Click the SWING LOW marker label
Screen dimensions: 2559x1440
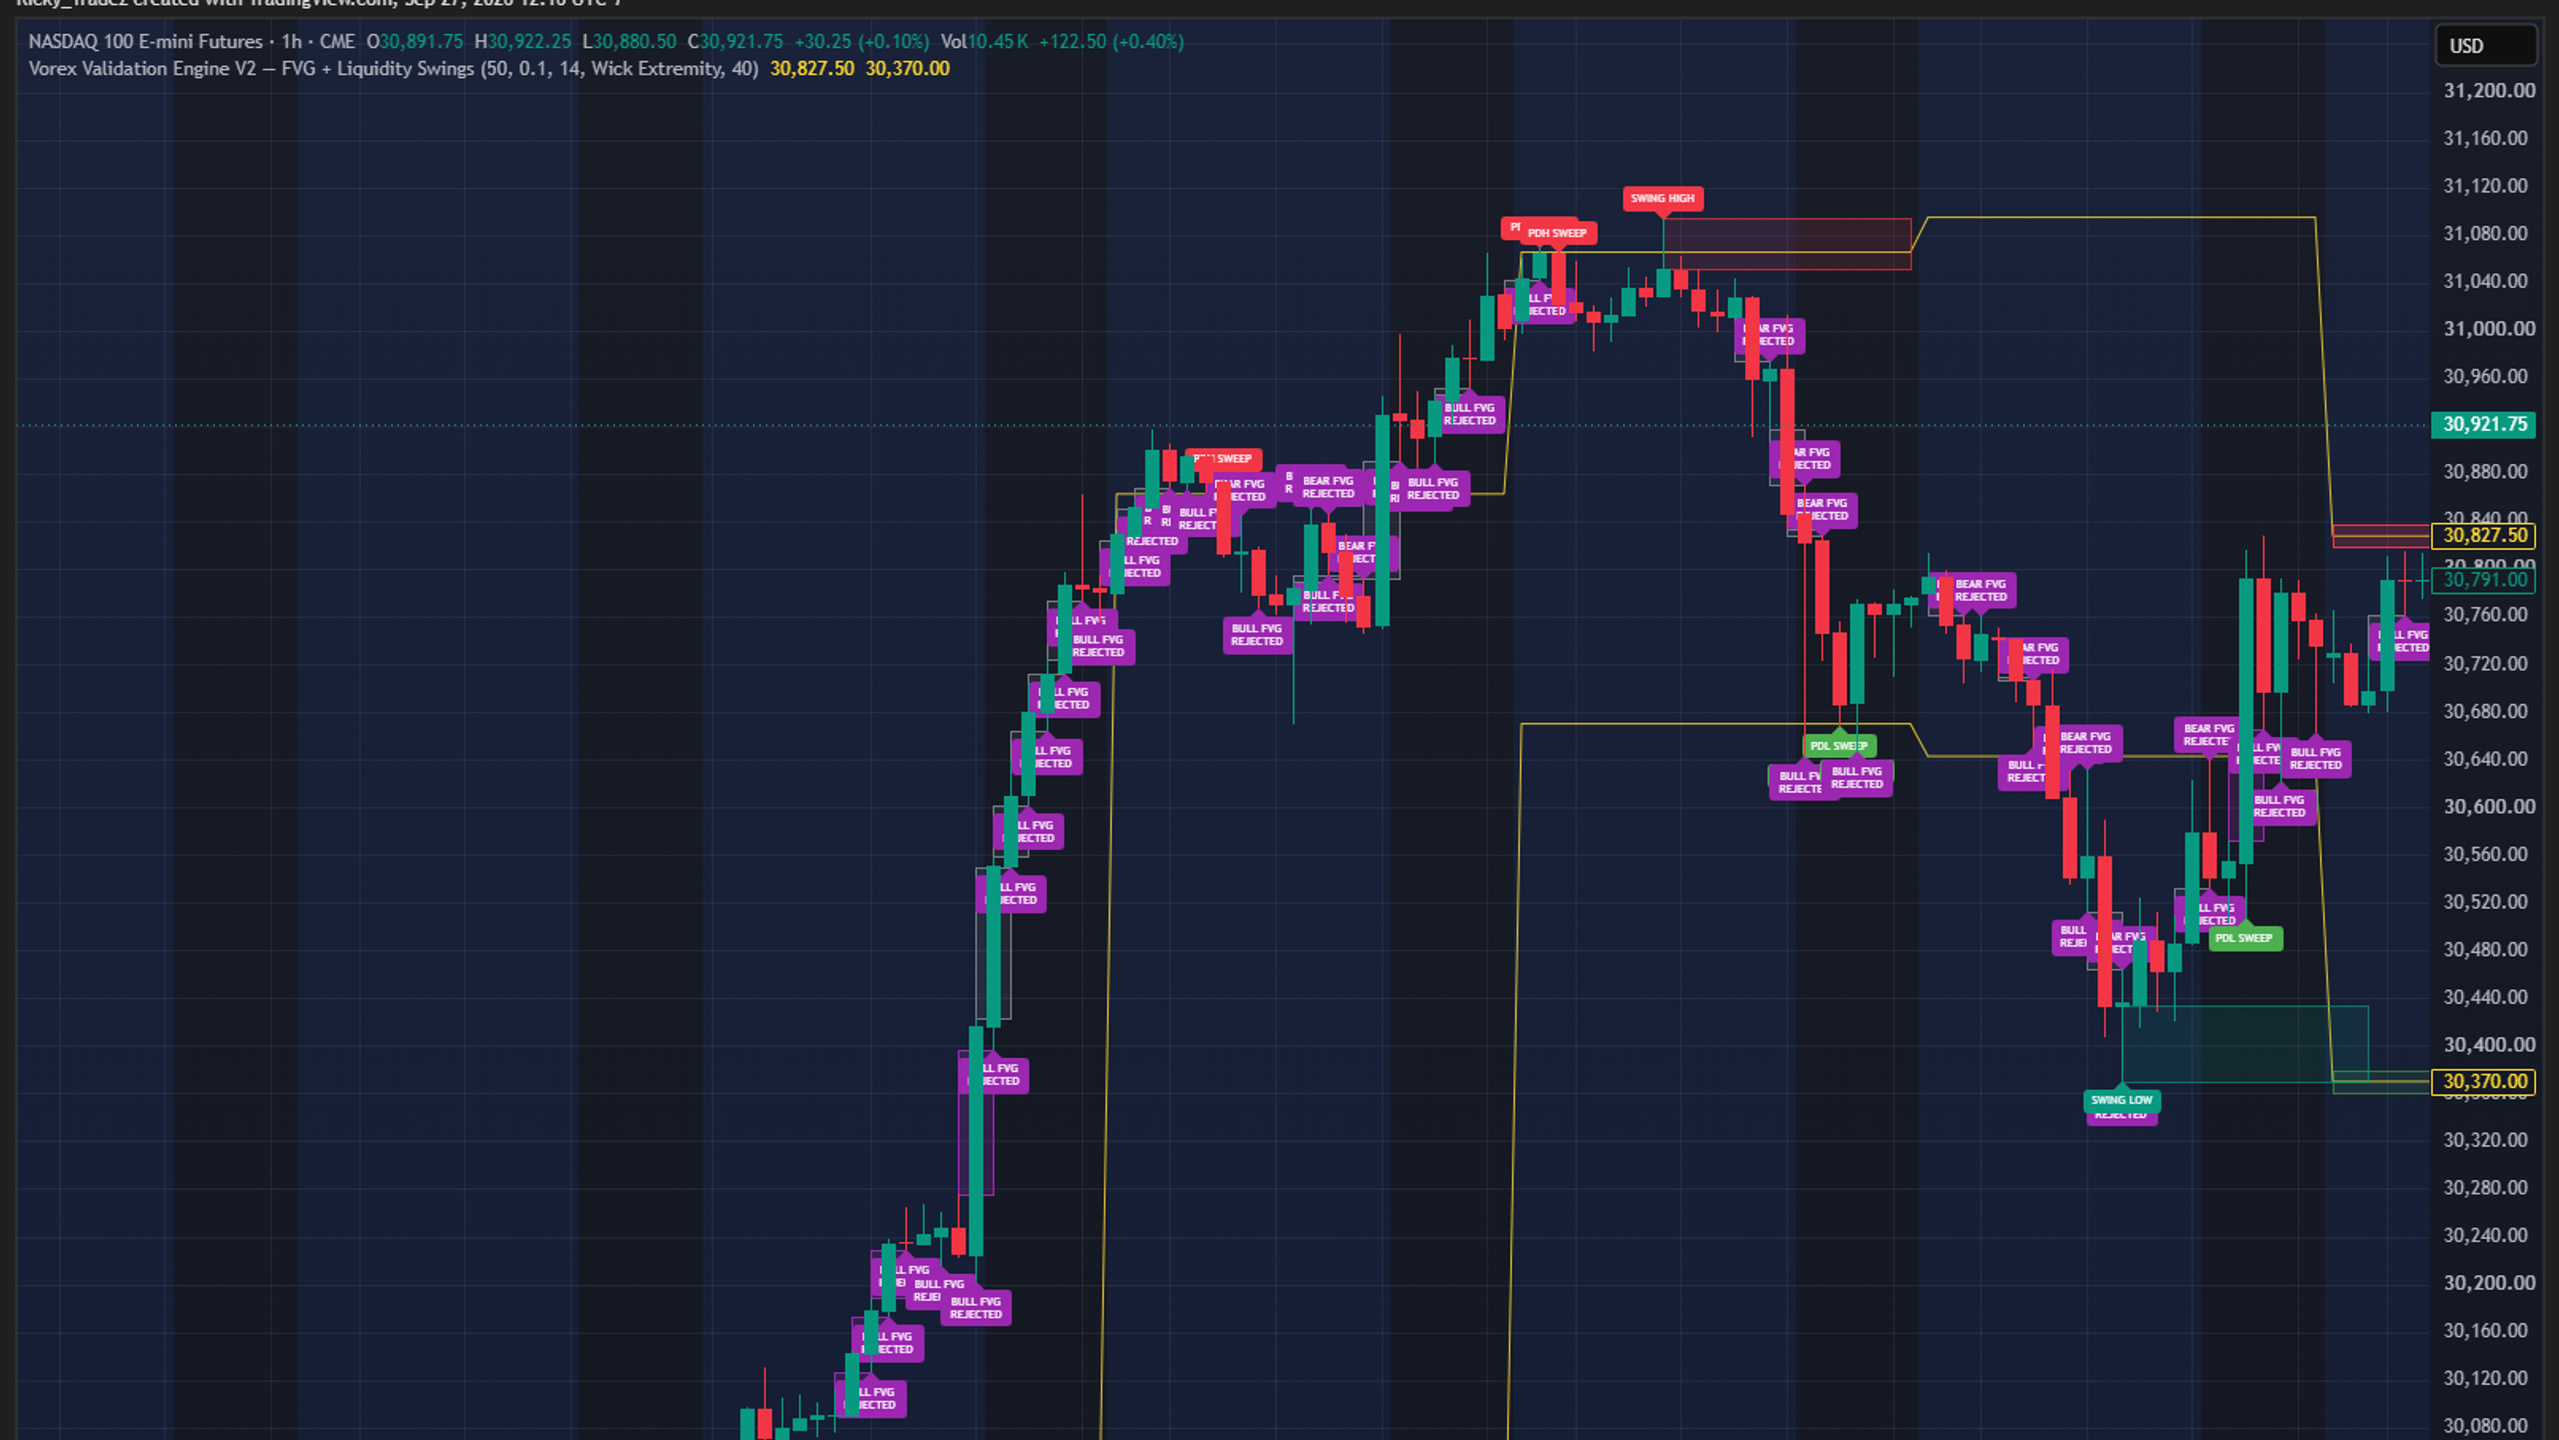(x=2121, y=1100)
